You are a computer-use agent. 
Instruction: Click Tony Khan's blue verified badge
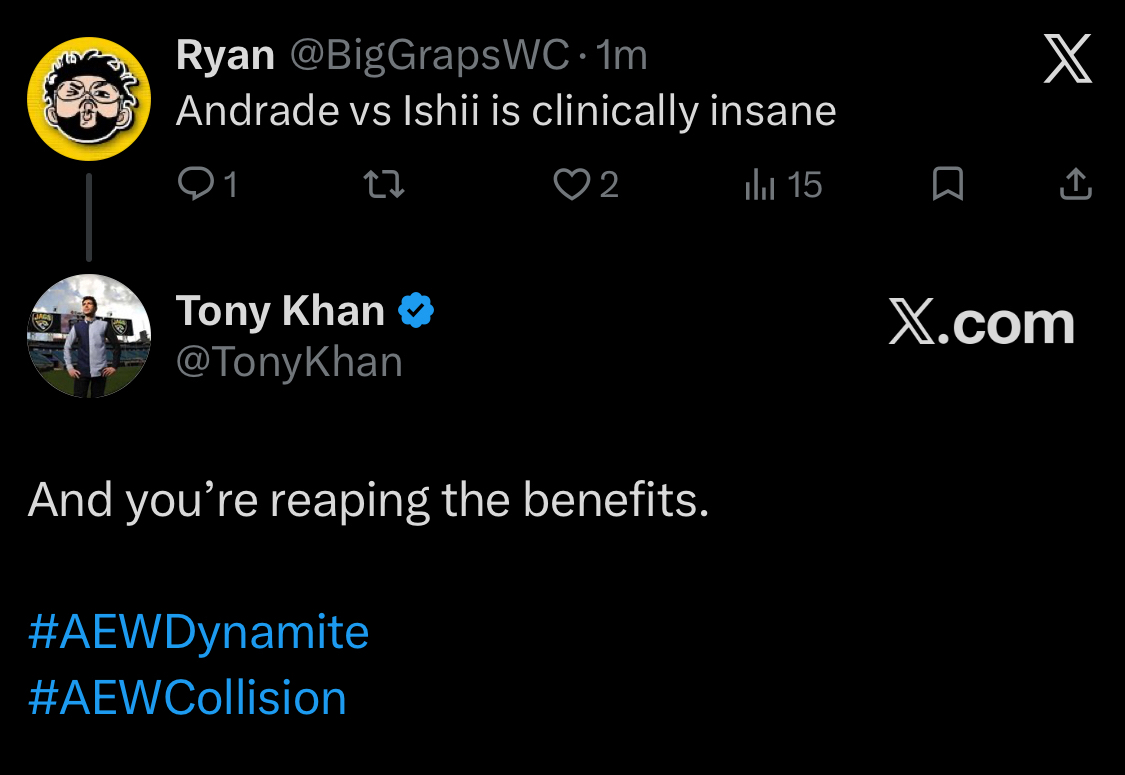click(x=416, y=312)
